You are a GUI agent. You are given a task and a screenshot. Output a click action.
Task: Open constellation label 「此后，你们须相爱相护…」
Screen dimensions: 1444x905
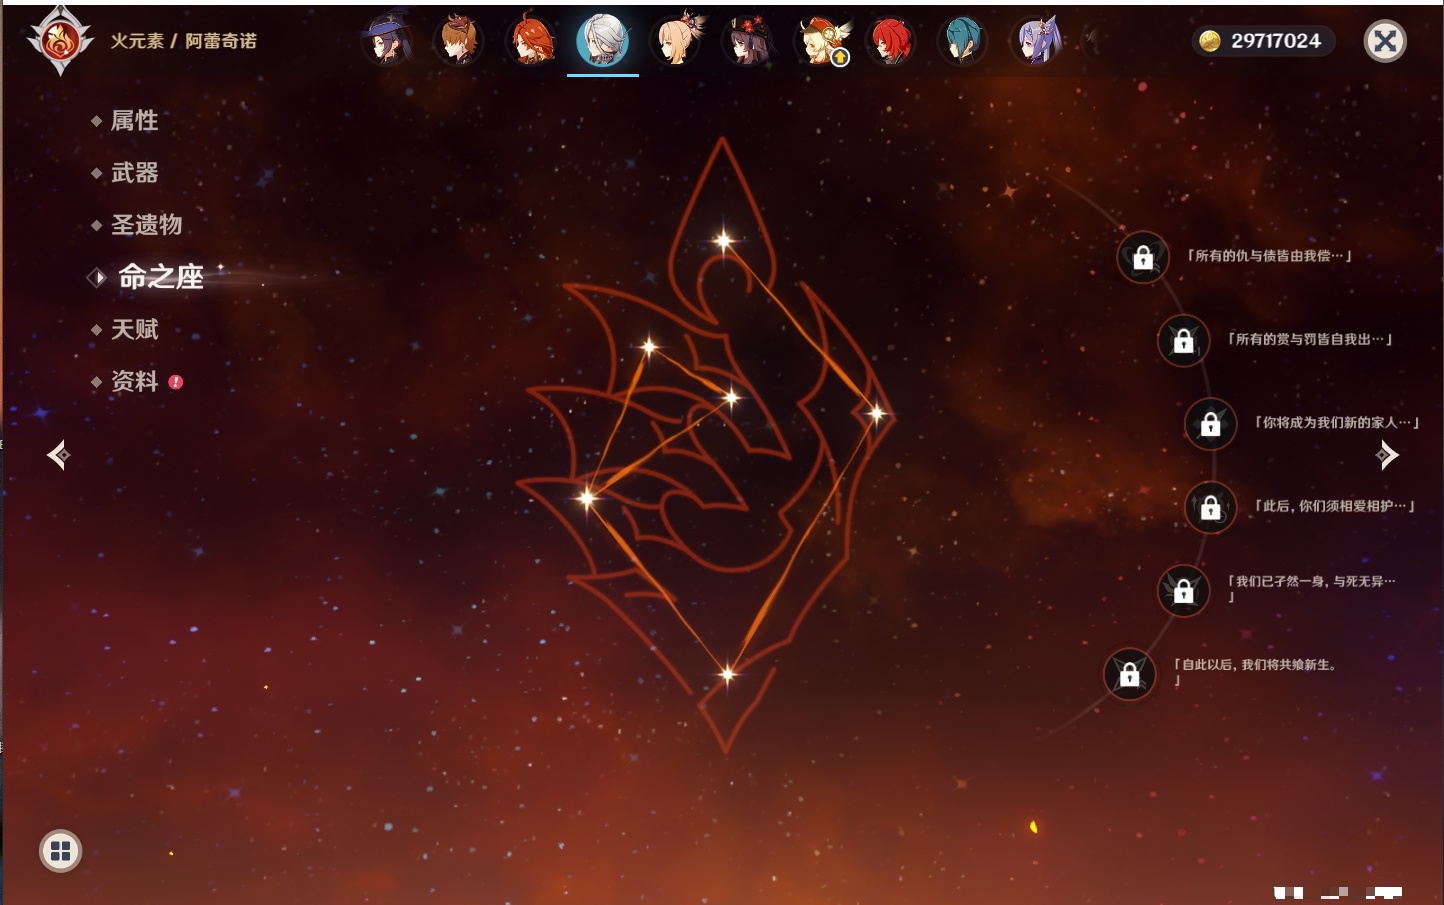(1335, 506)
